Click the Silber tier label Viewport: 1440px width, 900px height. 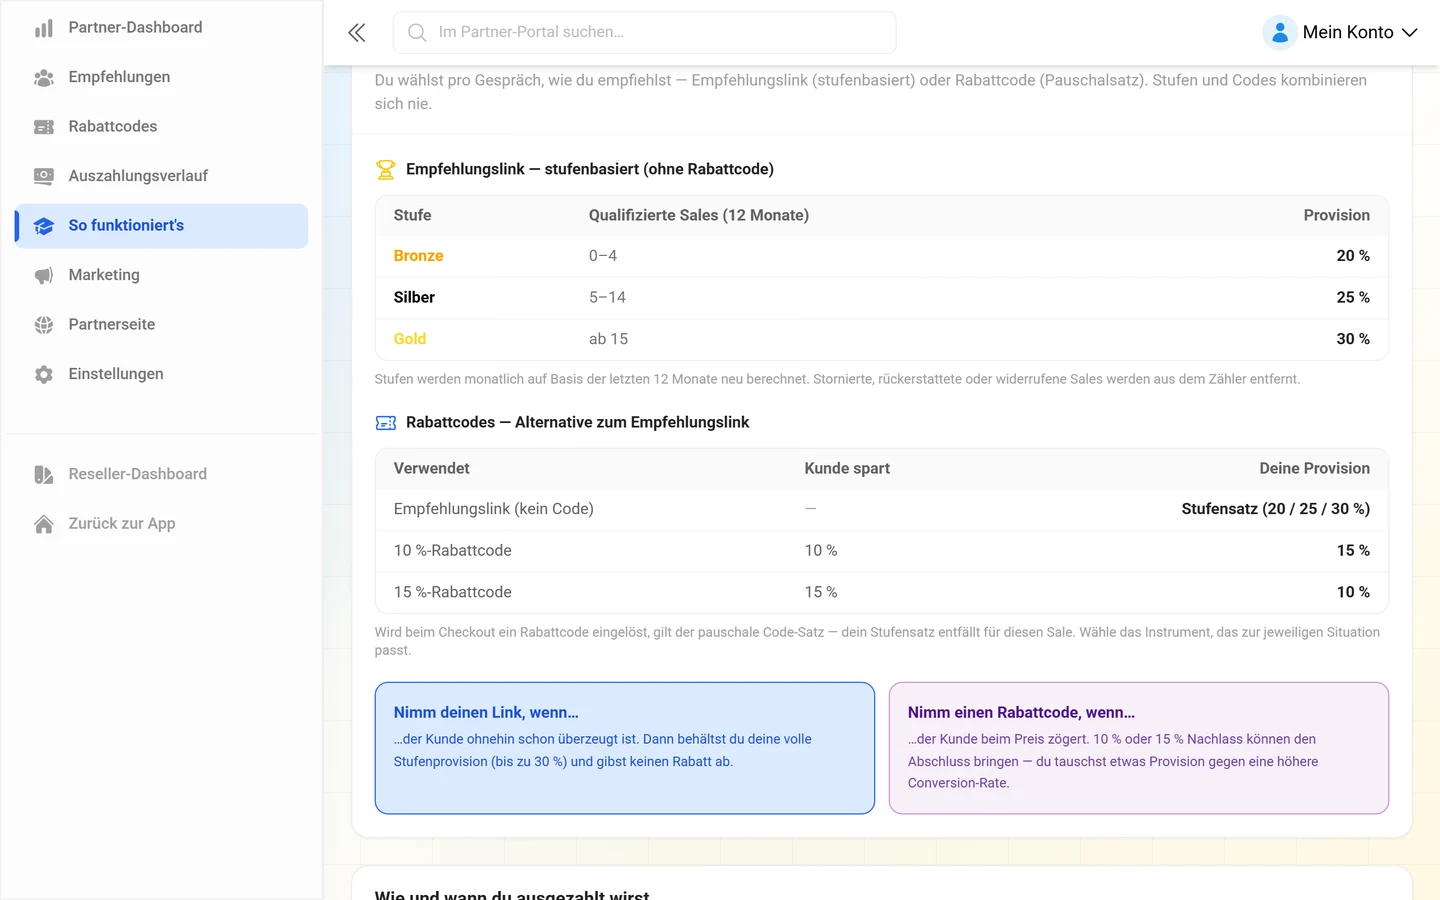(x=414, y=298)
